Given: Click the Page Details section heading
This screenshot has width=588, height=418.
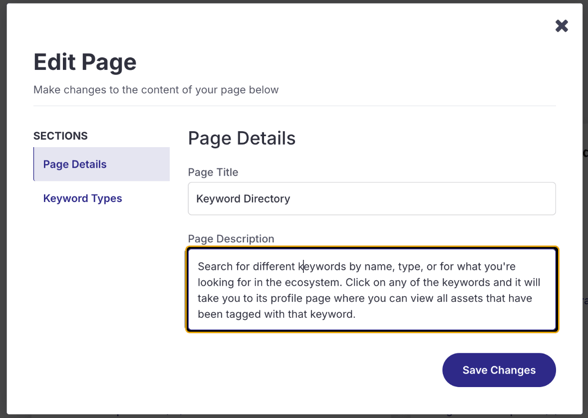Looking at the screenshot, I should [242, 138].
